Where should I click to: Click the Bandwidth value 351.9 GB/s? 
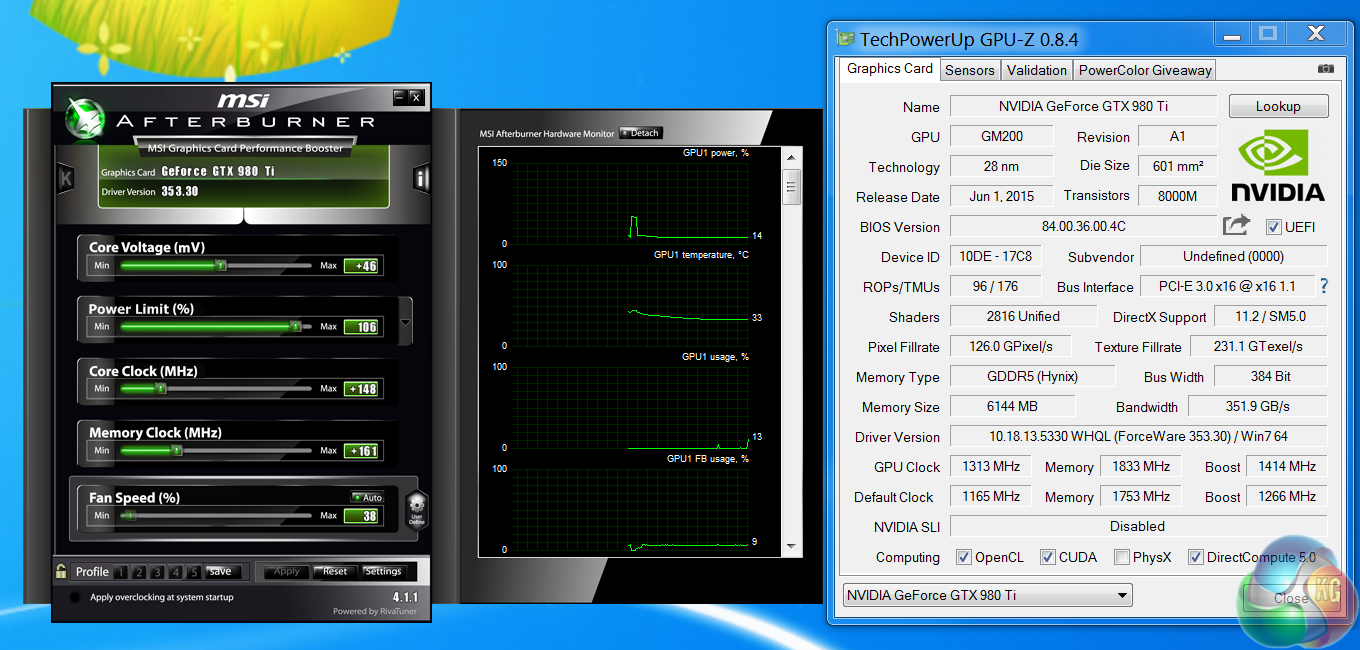1258,406
